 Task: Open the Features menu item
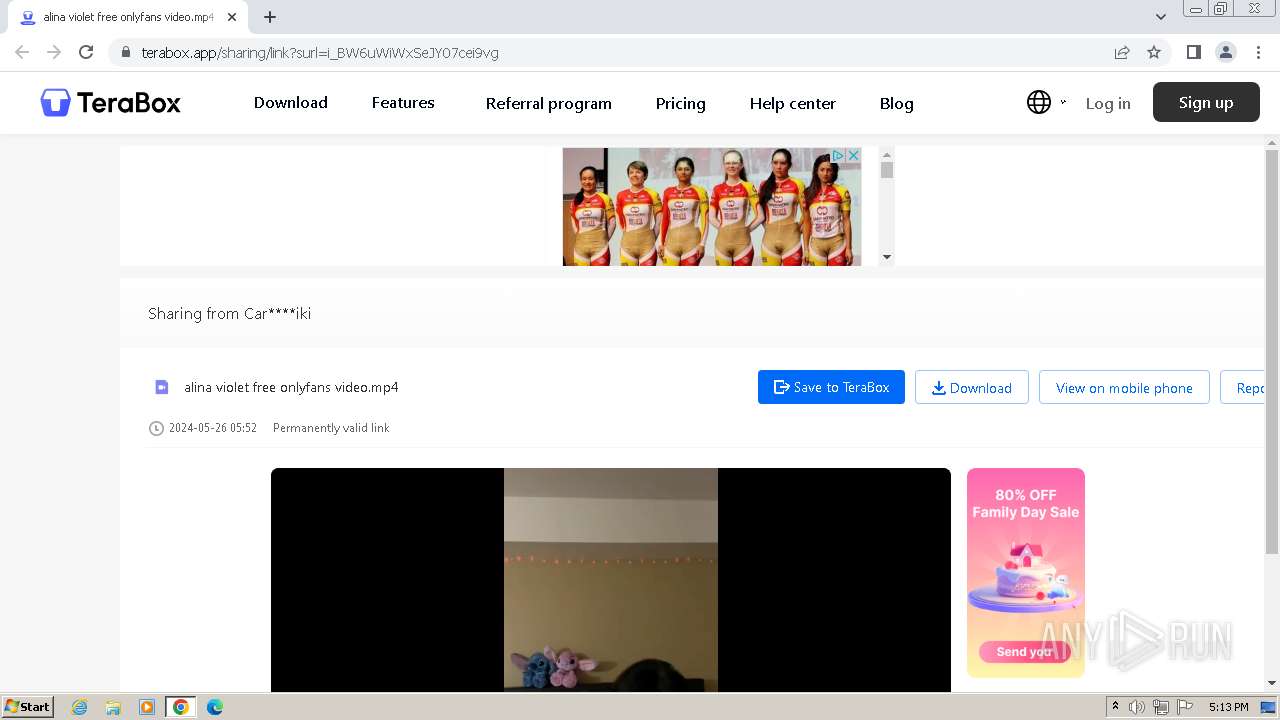403,103
